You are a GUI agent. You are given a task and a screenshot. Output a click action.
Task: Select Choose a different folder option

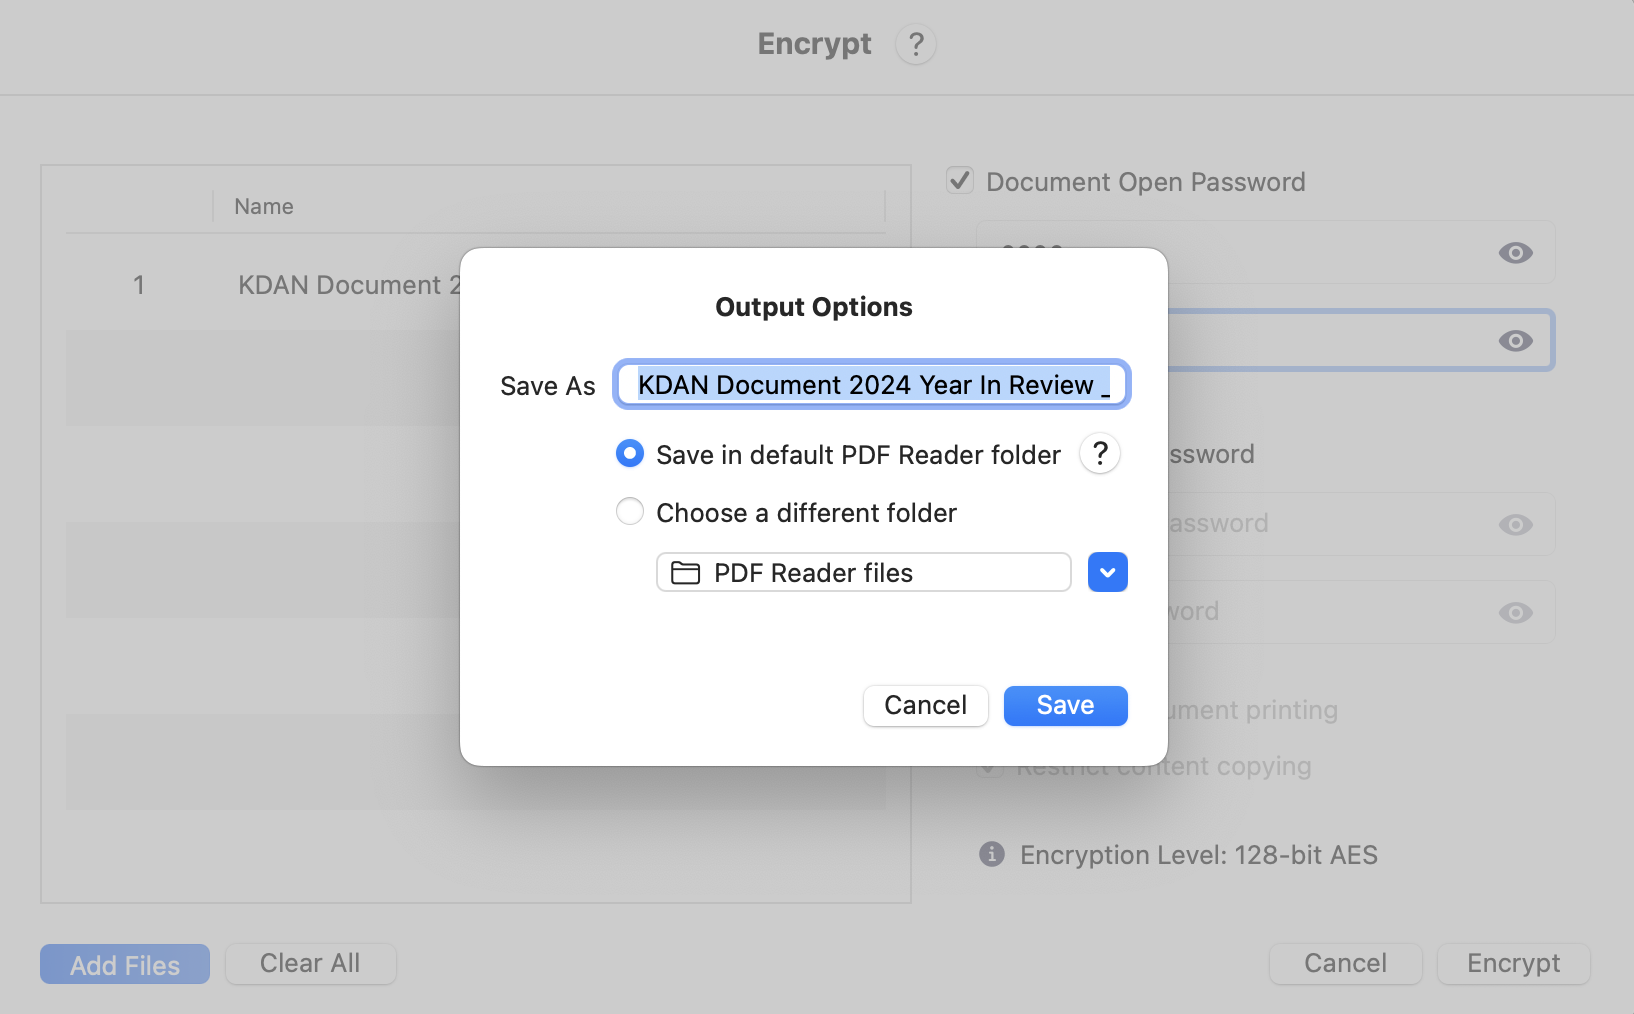point(630,512)
